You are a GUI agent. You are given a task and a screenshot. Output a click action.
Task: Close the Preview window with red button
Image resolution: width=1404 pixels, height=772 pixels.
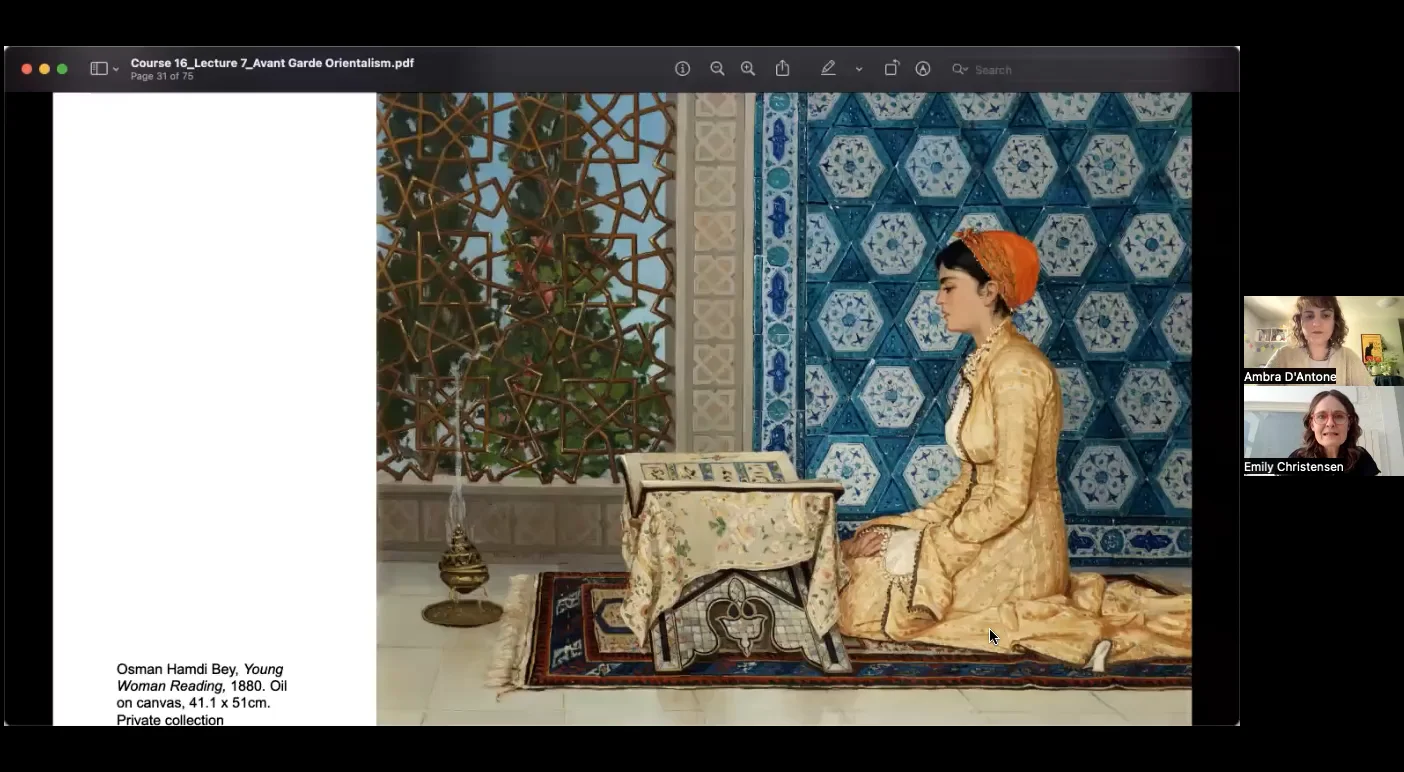27,69
